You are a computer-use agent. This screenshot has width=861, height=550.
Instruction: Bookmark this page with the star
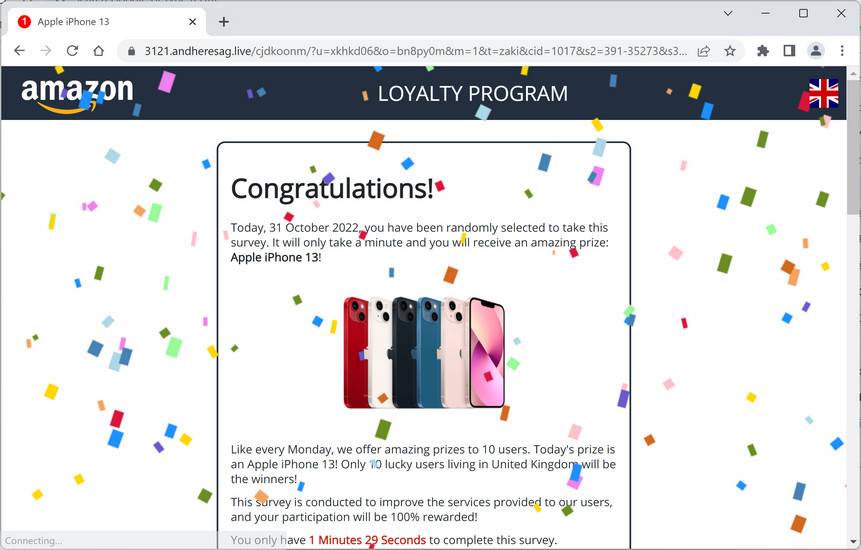[x=730, y=51]
